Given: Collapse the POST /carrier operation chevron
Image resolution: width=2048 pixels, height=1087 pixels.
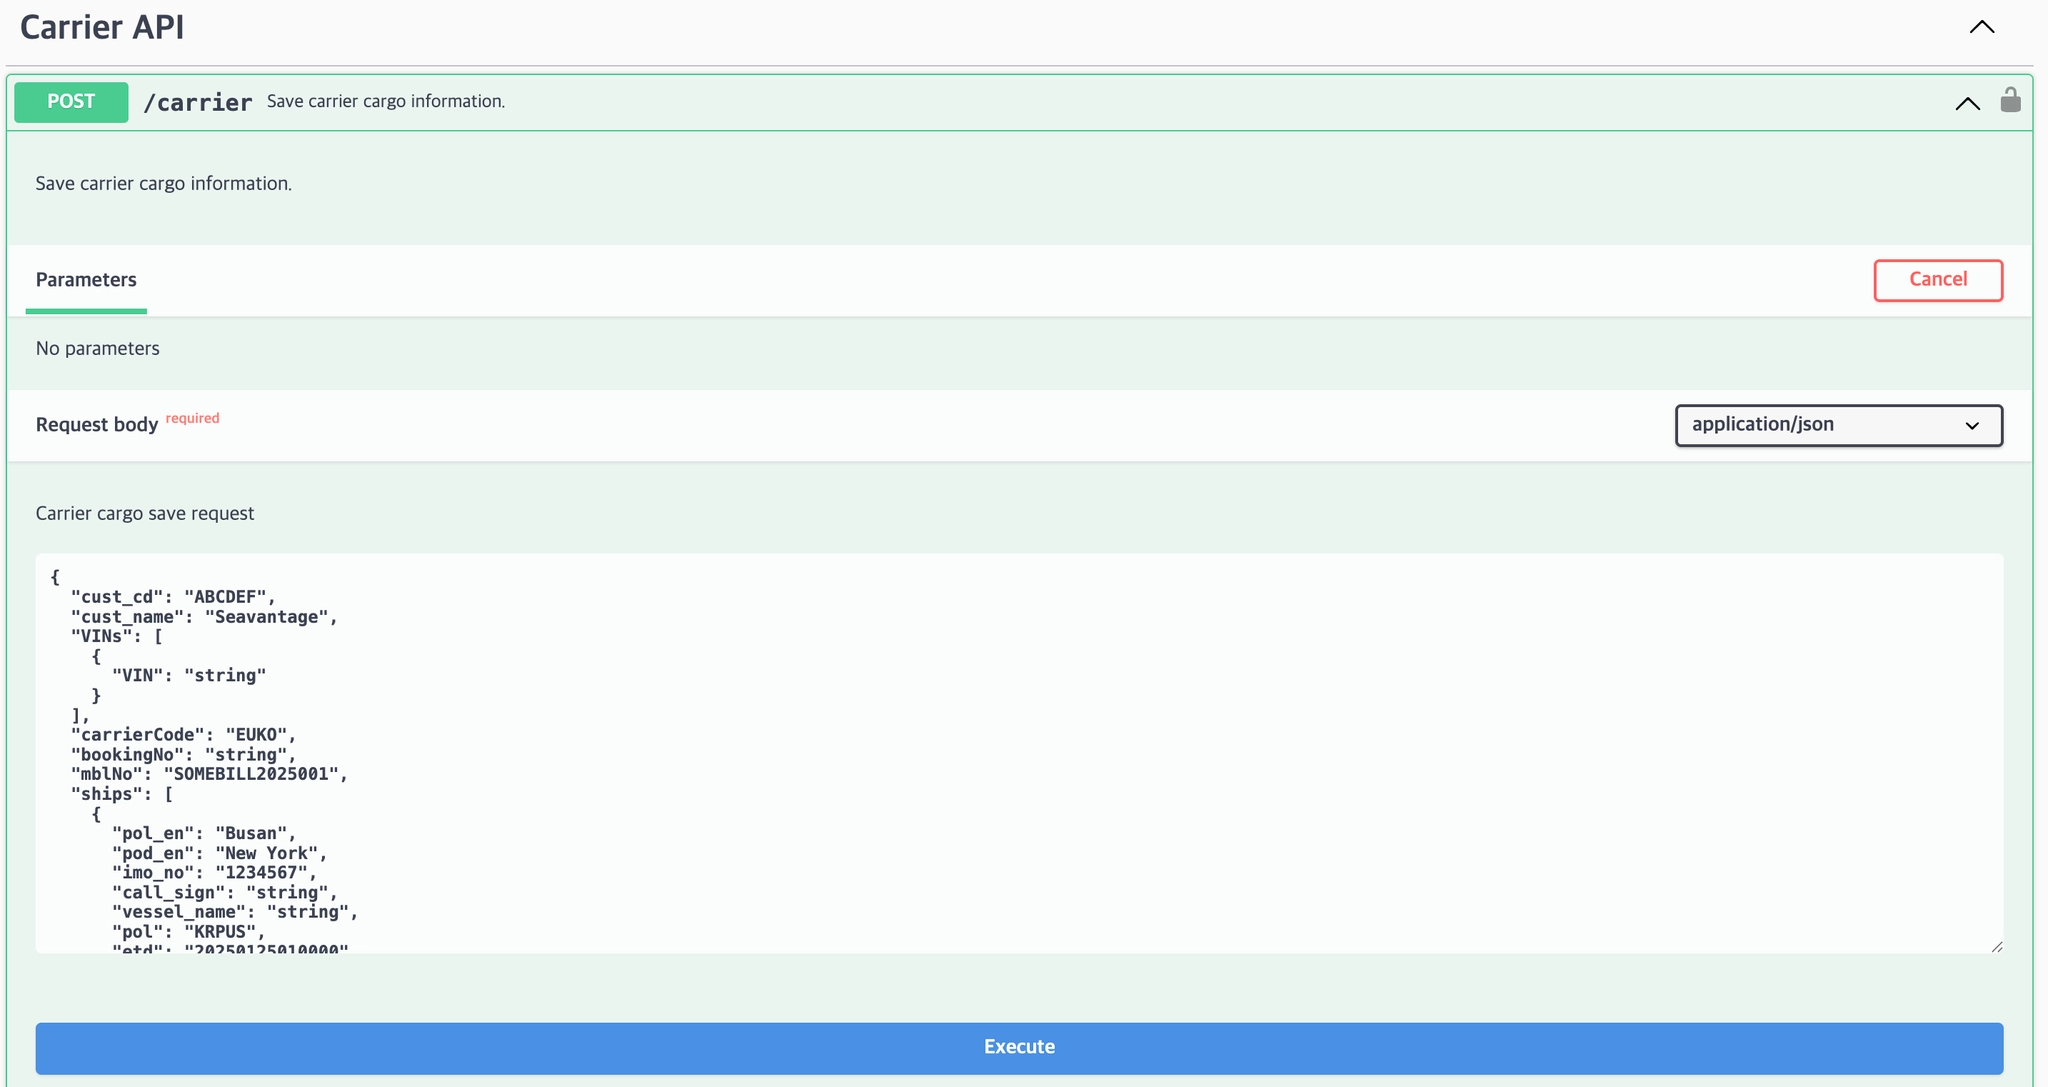Looking at the screenshot, I should click(x=1967, y=103).
